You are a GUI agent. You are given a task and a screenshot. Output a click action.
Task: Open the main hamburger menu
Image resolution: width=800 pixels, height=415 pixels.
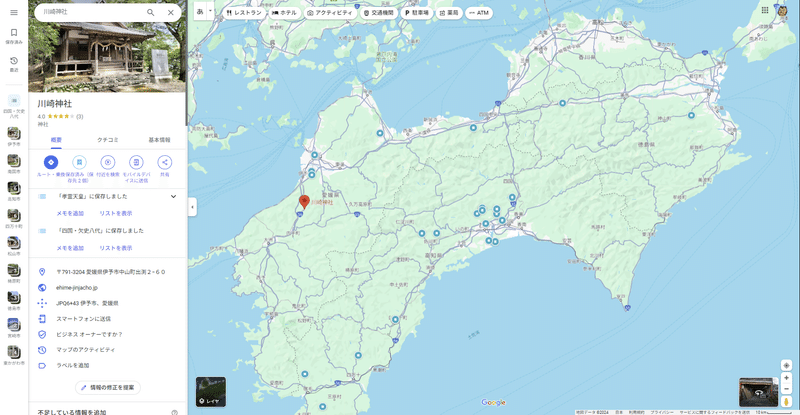click(14, 12)
